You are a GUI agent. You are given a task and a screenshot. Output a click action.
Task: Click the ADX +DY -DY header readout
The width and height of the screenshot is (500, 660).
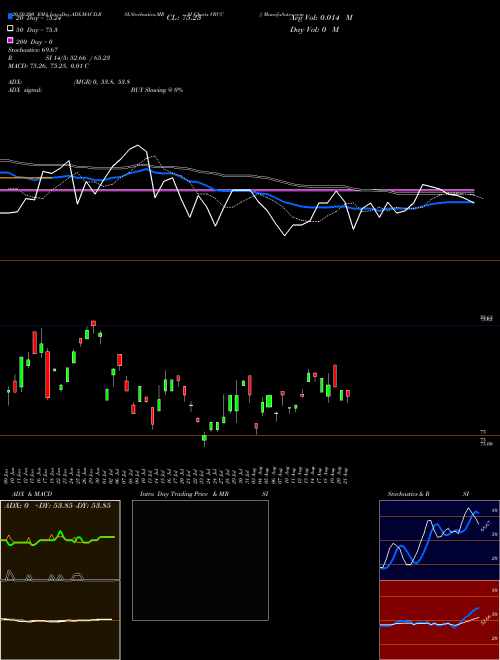[x=58, y=506]
